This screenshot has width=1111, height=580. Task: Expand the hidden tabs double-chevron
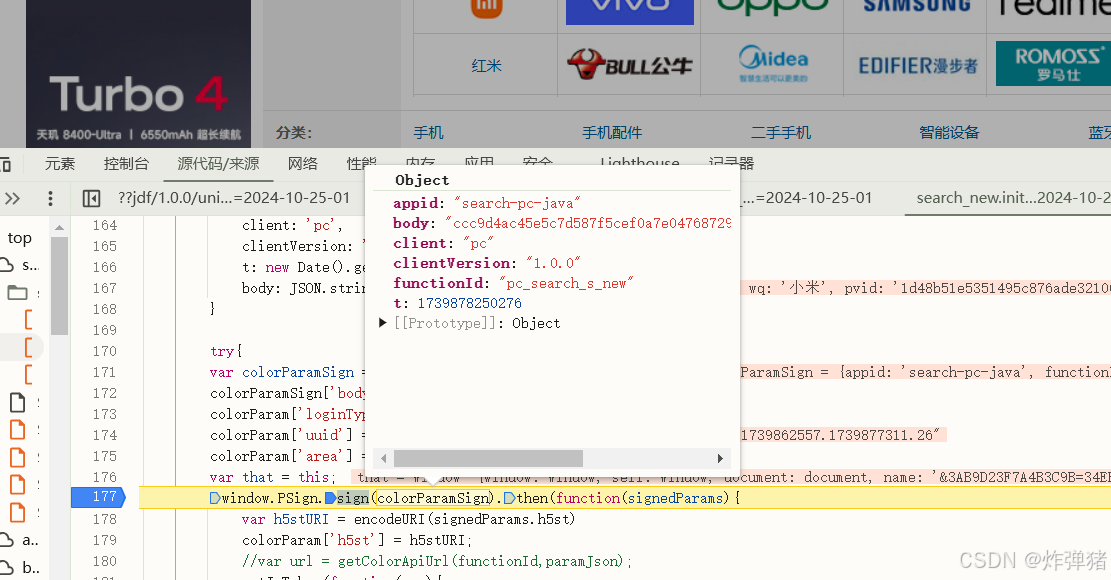[13, 198]
